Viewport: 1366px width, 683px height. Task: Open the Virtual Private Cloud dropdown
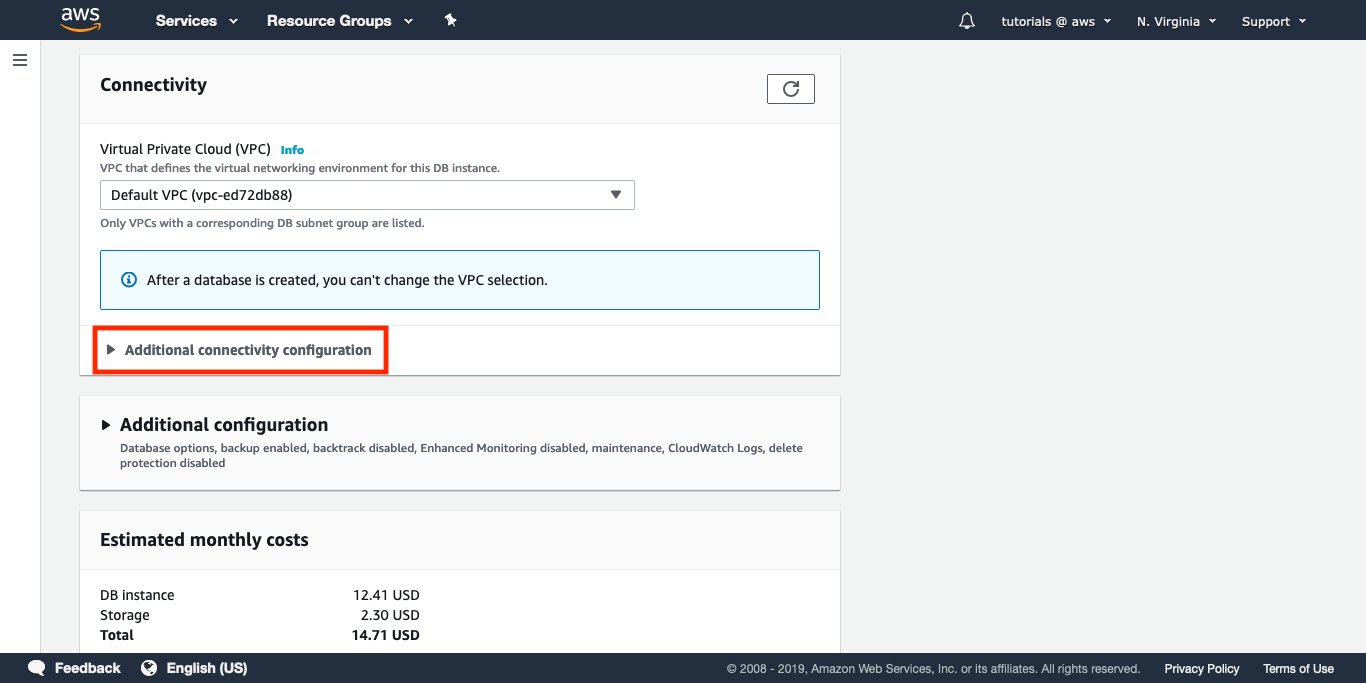click(367, 195)
